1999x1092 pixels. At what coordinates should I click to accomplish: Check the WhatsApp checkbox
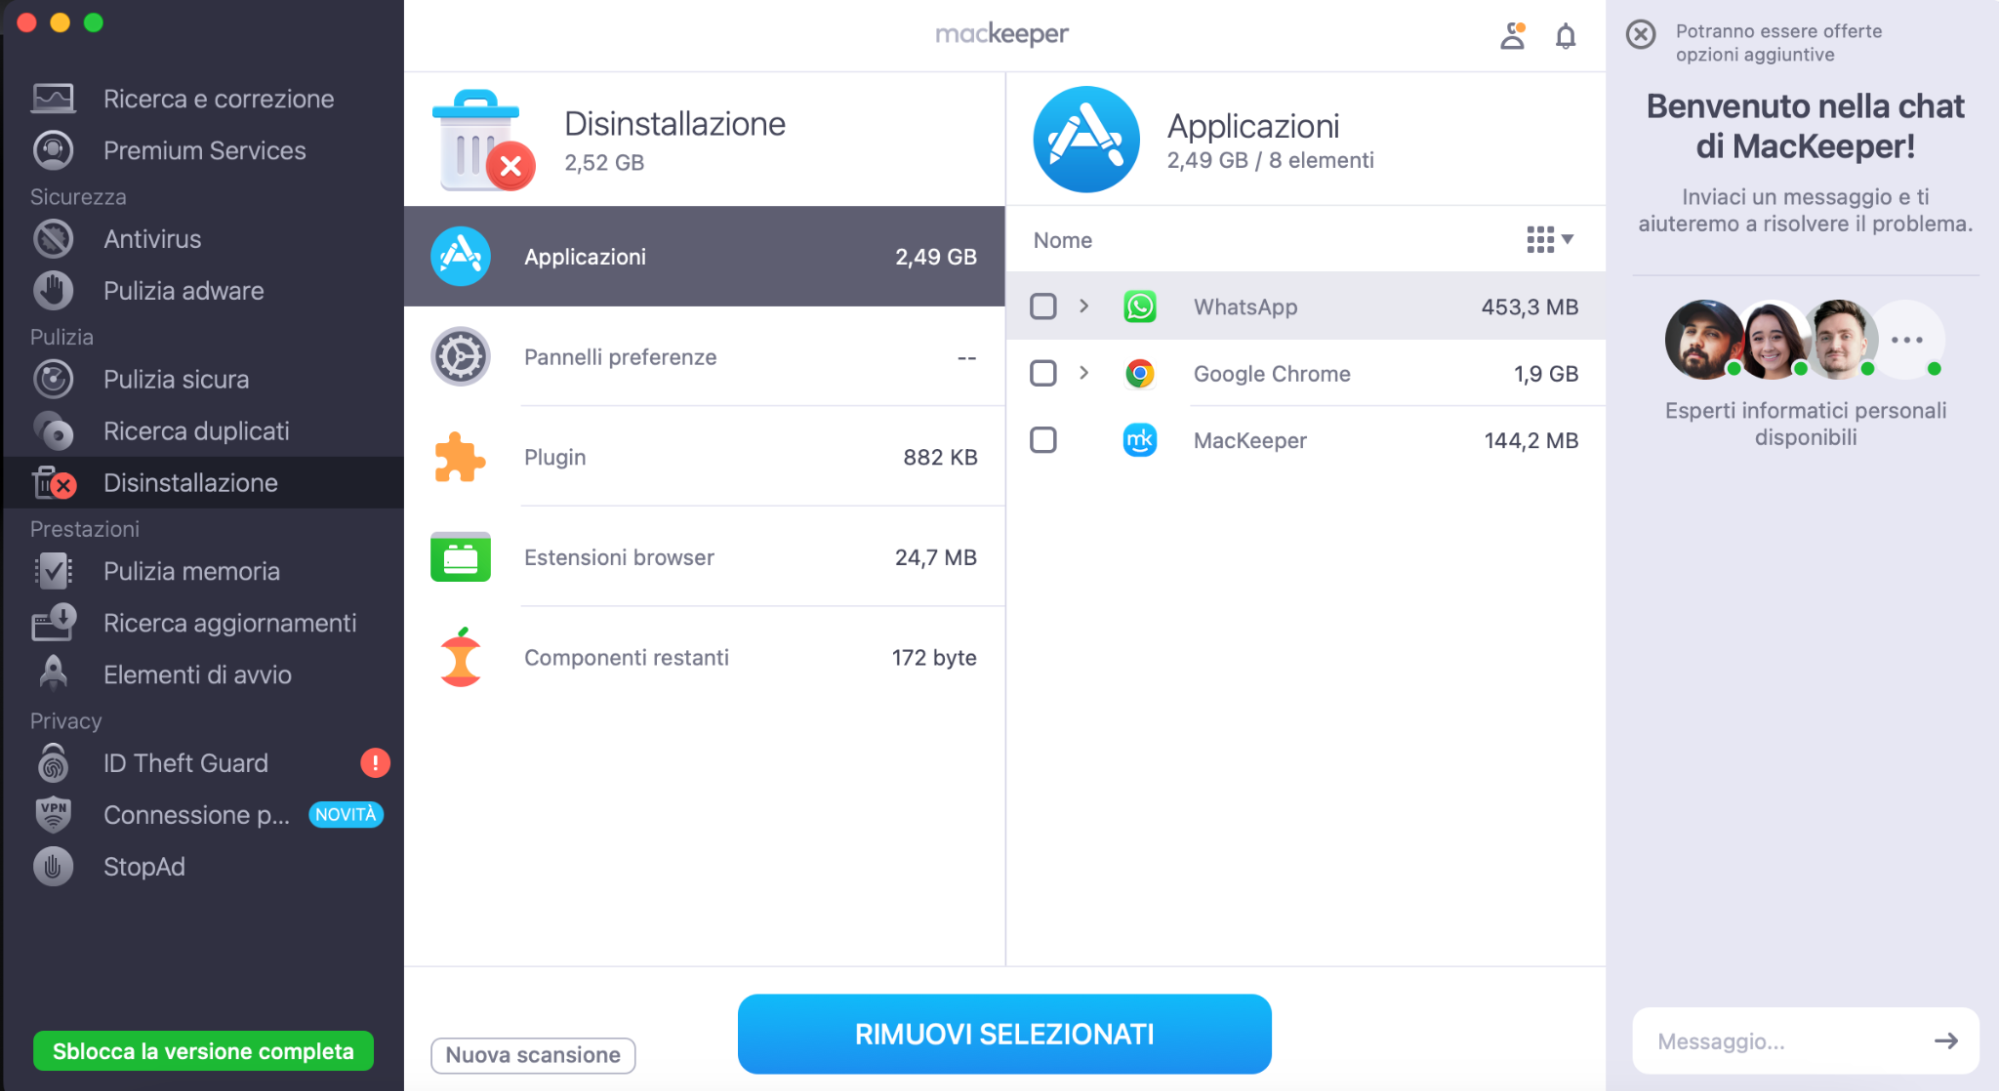click(x=1043, y=306)
